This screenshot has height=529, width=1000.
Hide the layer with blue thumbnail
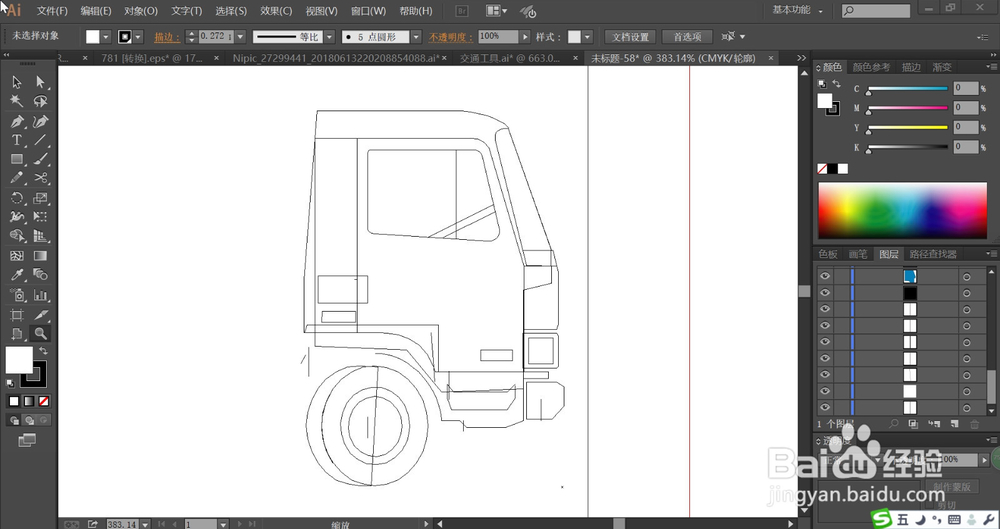click(x=825, y=276)
